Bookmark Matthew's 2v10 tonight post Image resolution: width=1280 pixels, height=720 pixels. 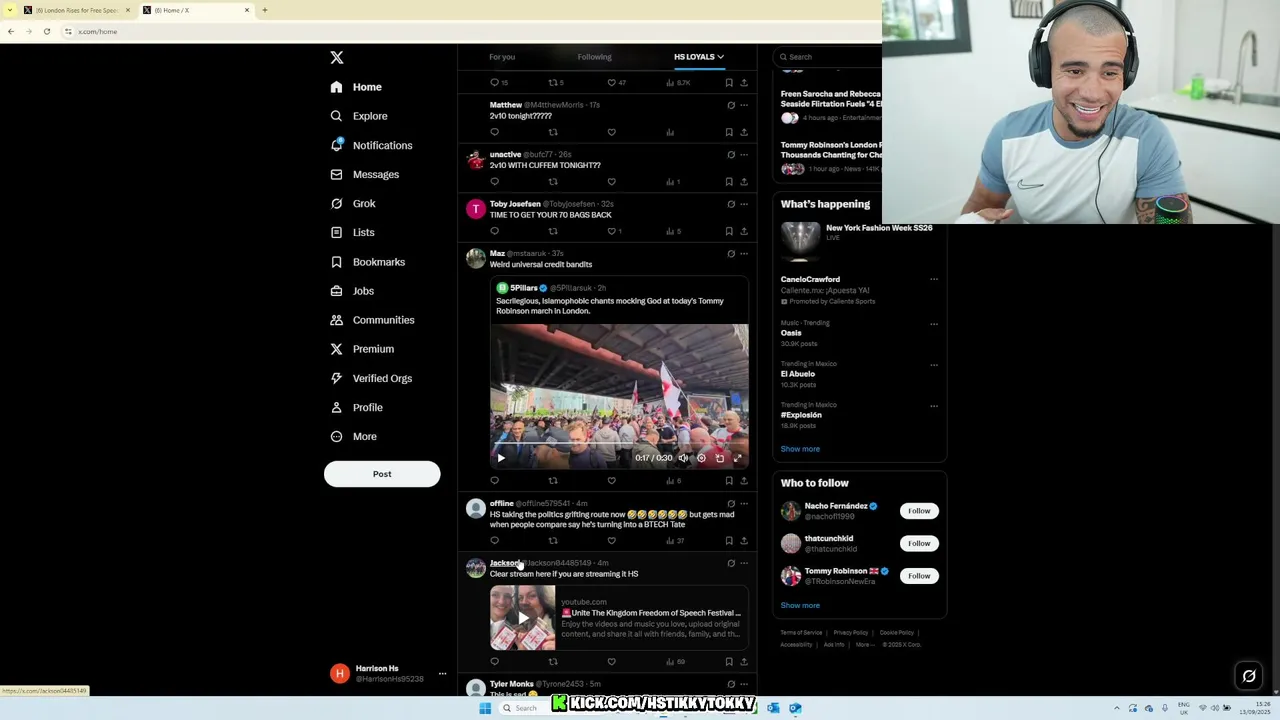pyautogui.click(x=729, y=132)
